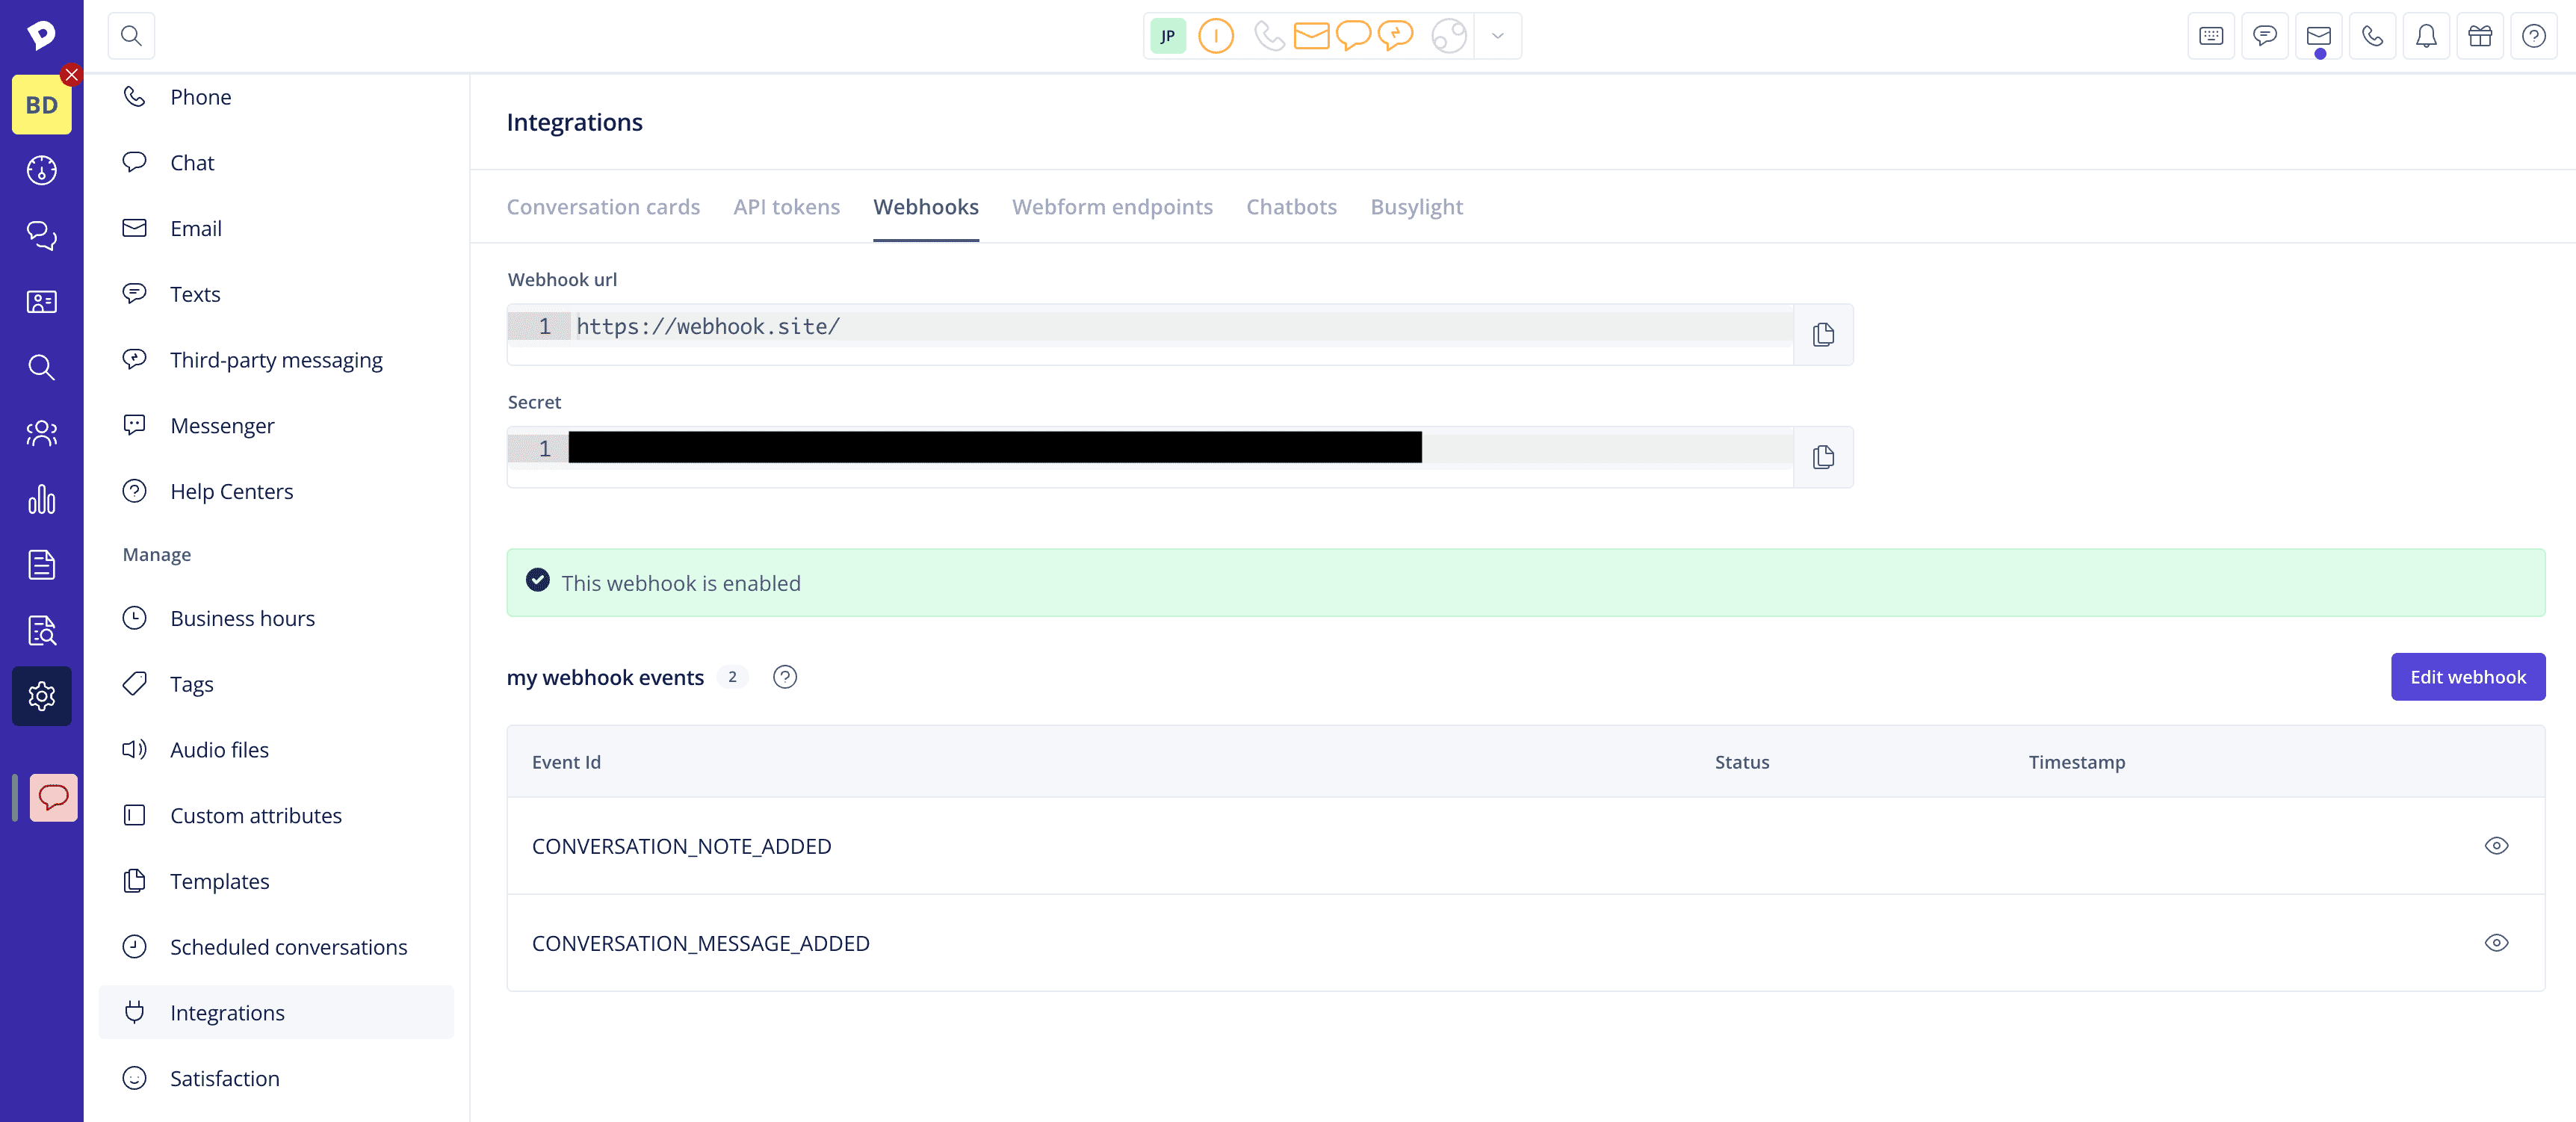Click the email status icon in the presence bar

pos(1311,35)
